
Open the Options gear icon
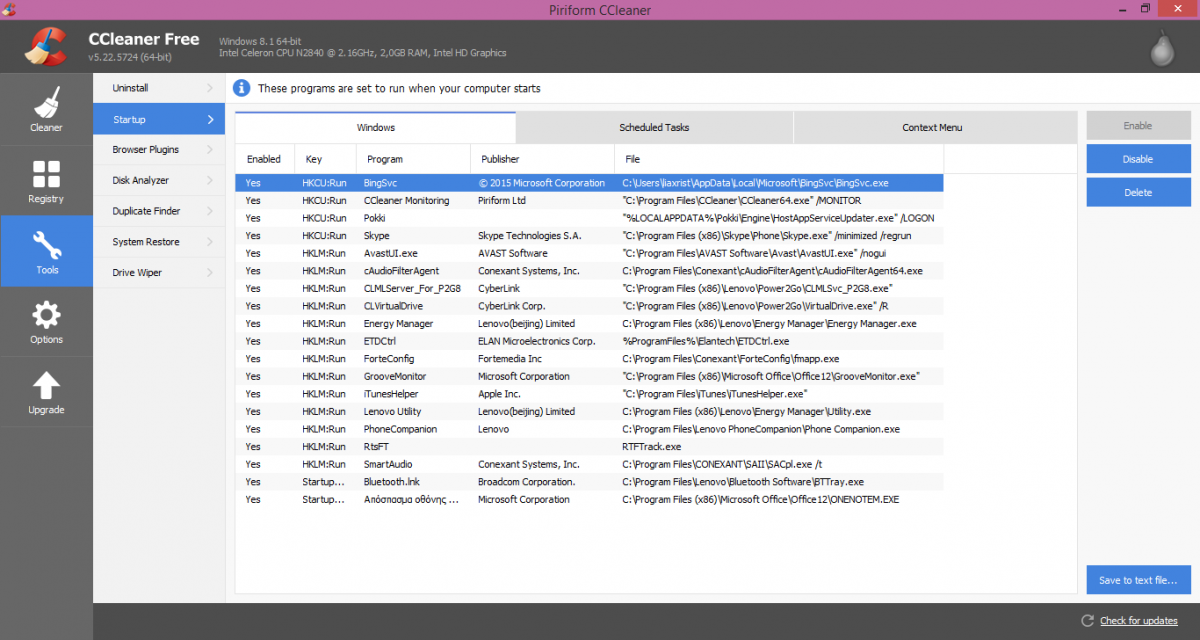[46, 323]
